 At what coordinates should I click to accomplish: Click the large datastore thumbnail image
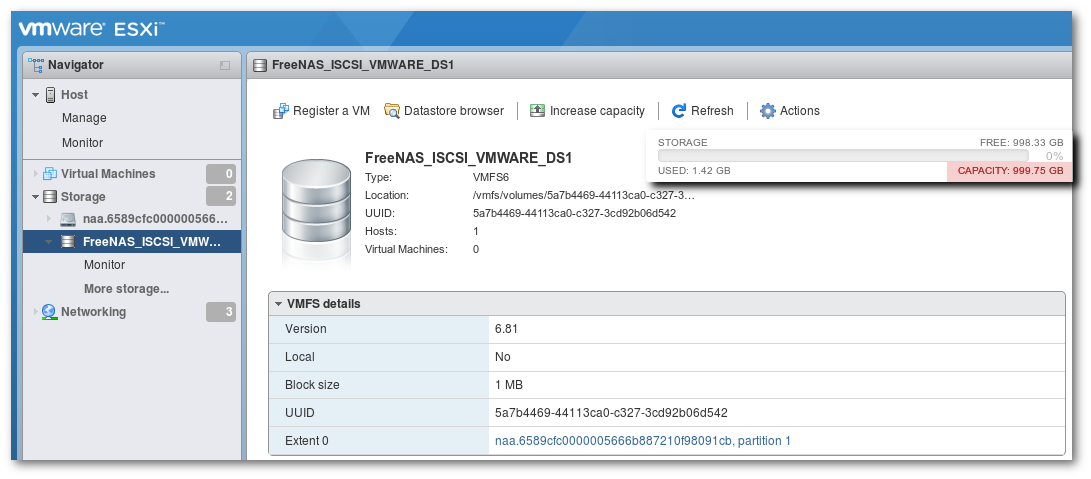click(315, 210)
